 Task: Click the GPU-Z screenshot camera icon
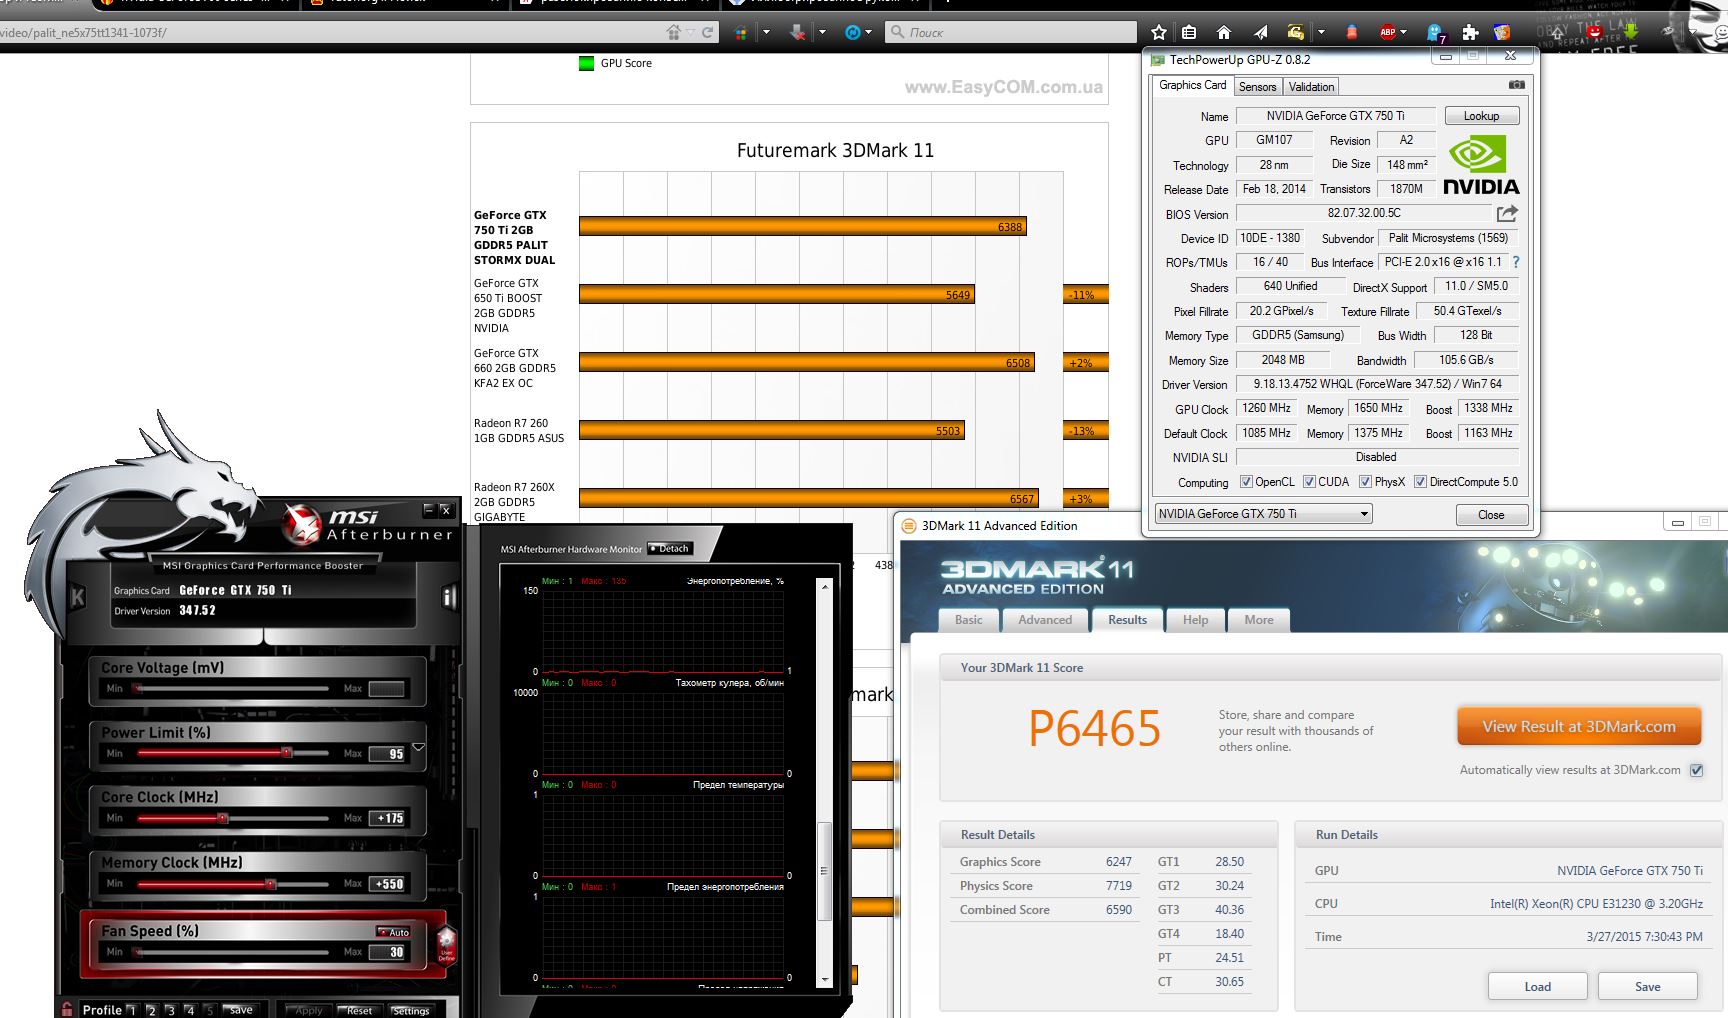coord(1516,85)
